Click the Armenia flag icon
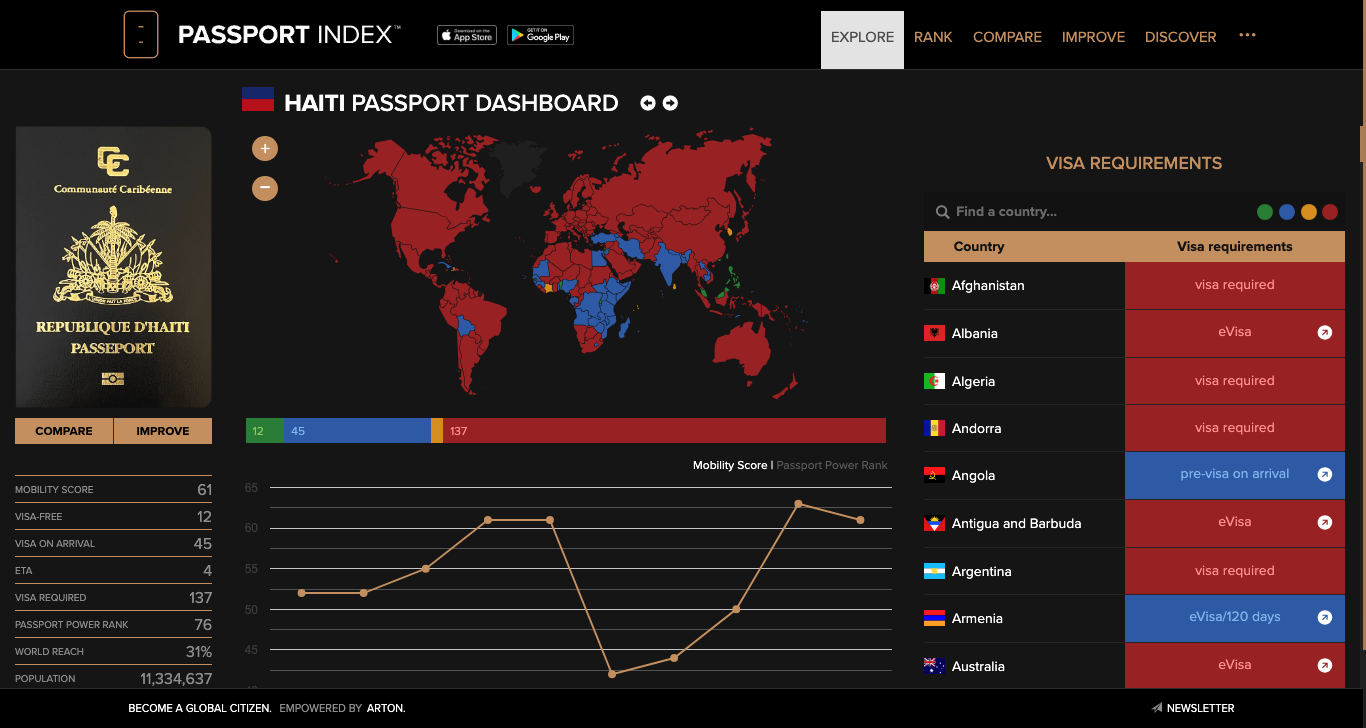The image size is (1366, 728). [x=935, y=618]
